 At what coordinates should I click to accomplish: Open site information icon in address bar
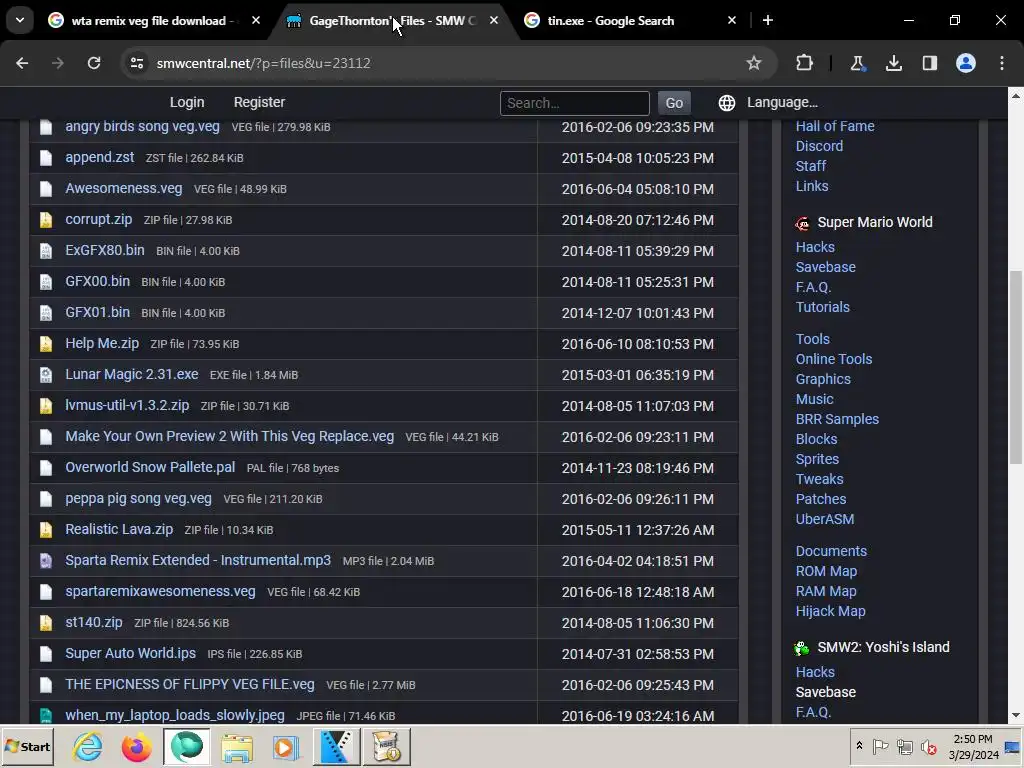(x=136, y=63)
